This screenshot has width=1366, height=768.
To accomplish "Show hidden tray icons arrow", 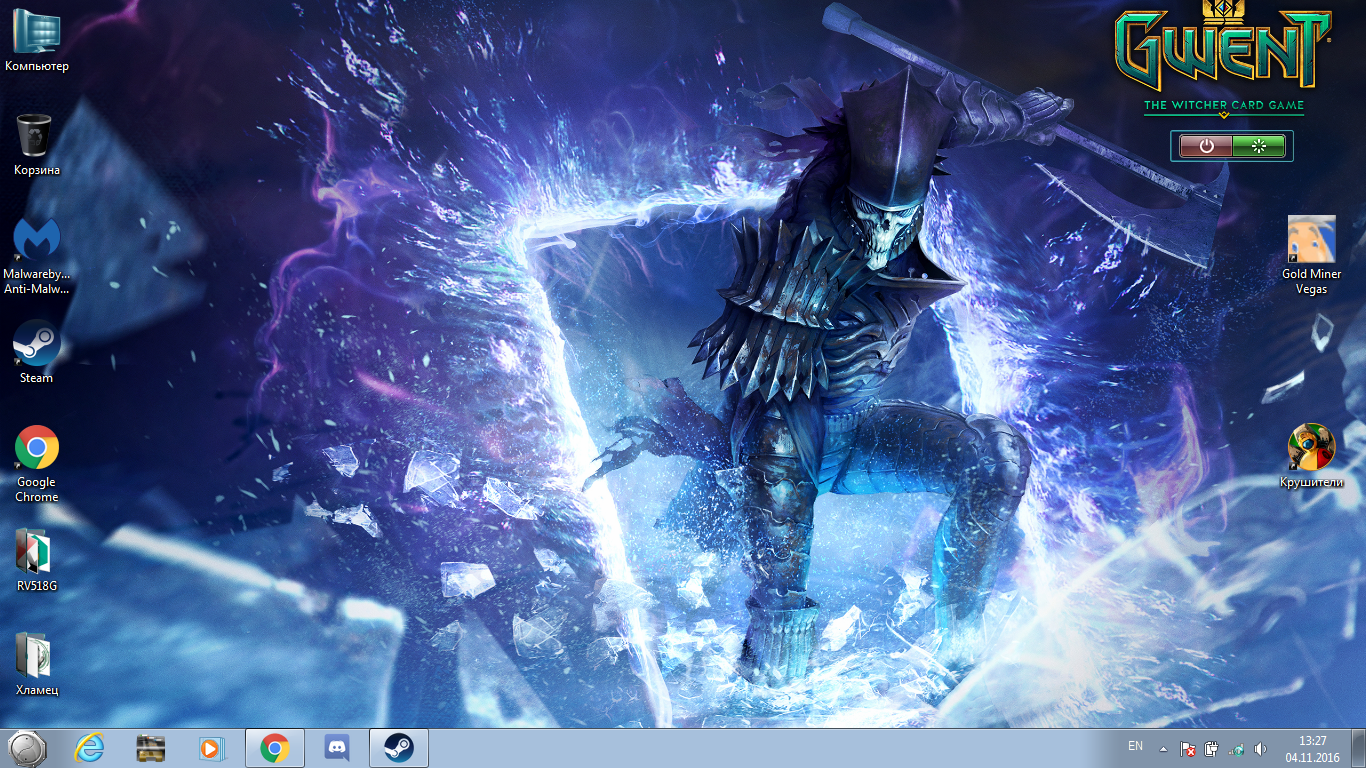I will [x=1163, y=748].
